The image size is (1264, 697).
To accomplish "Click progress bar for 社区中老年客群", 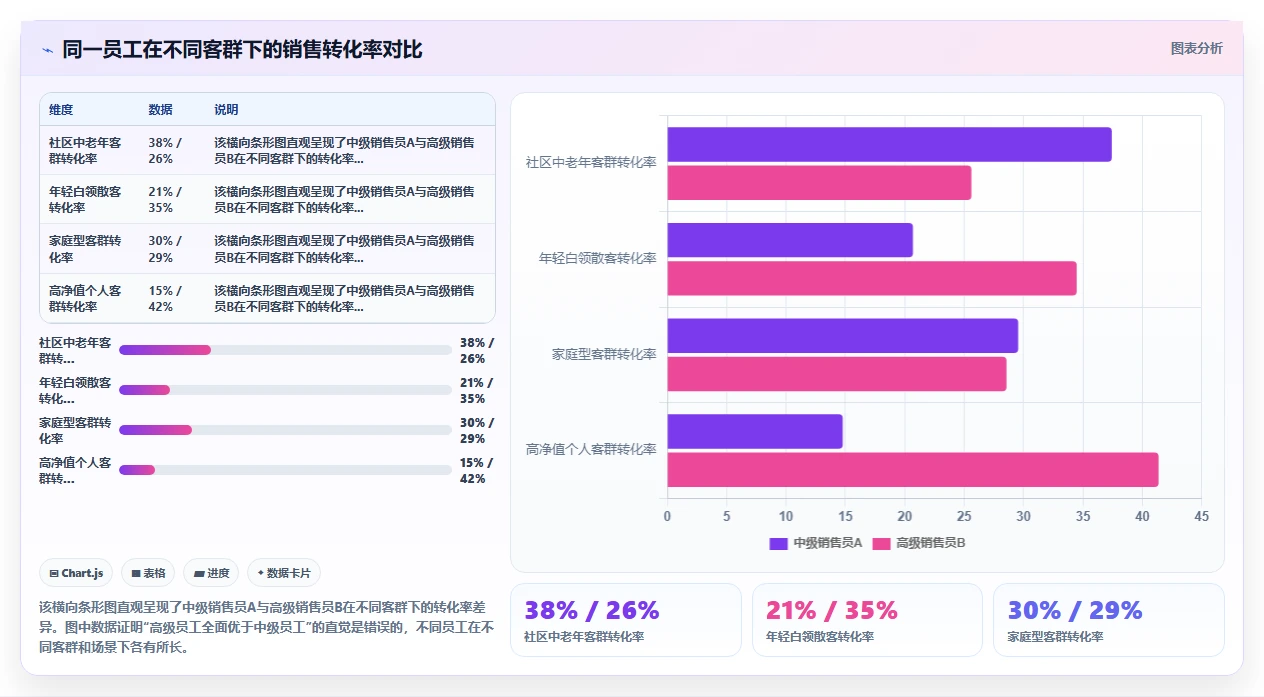I will (x=285, y=350).
